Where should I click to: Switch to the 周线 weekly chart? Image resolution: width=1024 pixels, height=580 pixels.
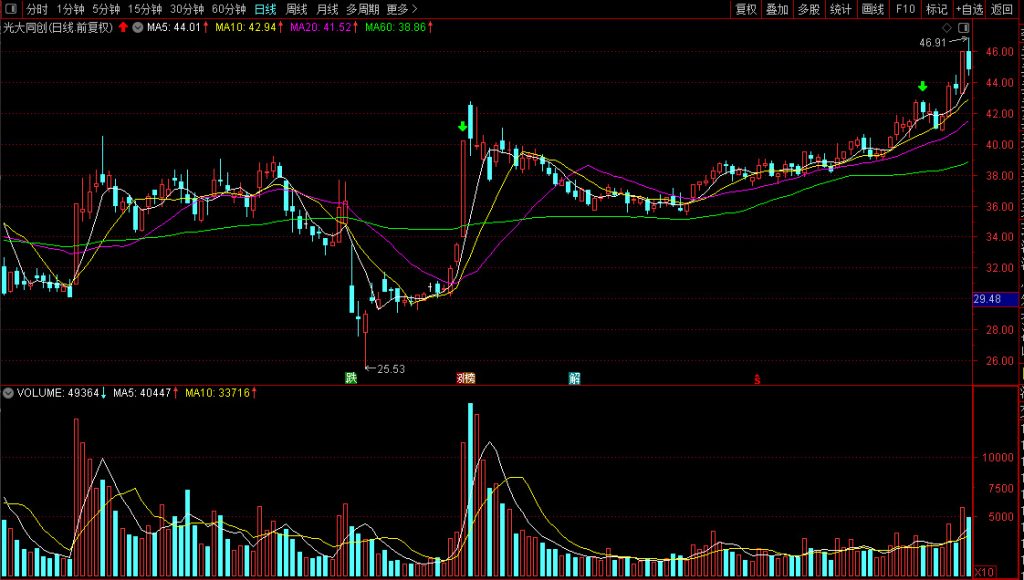coord(297,9)
